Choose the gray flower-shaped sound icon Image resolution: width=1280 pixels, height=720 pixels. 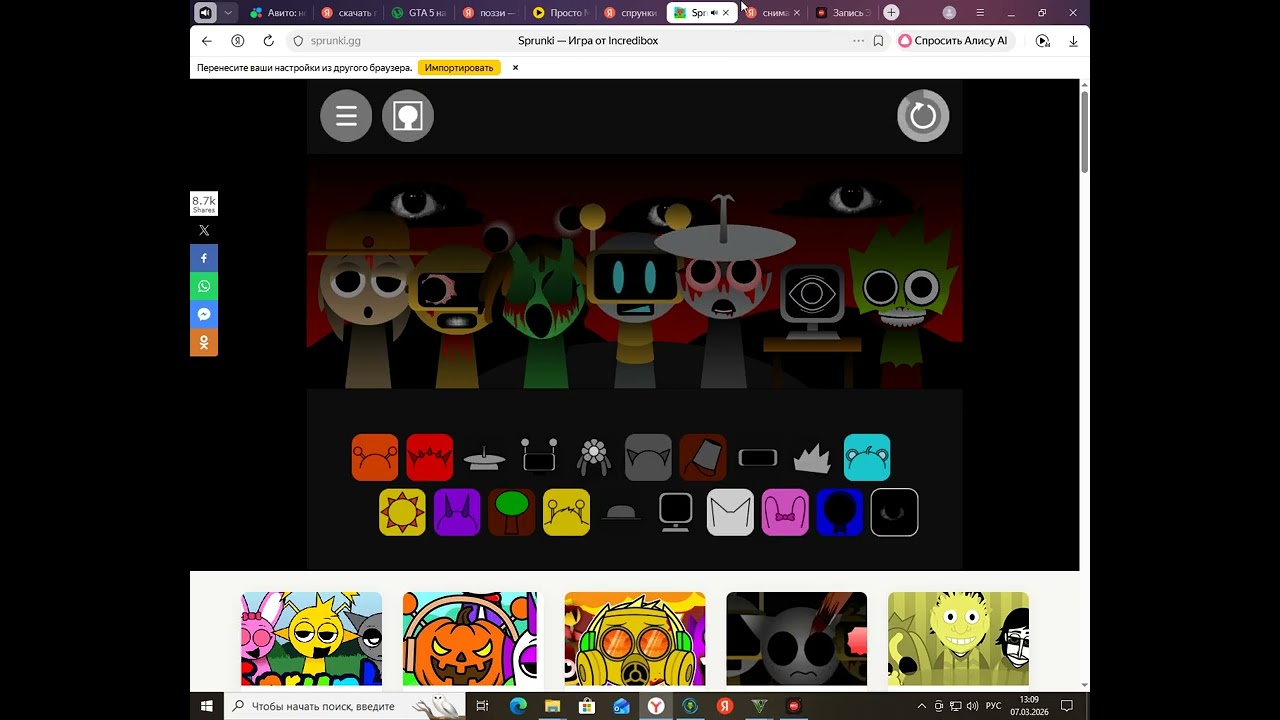pyautogui.click(x=594, y=458)
